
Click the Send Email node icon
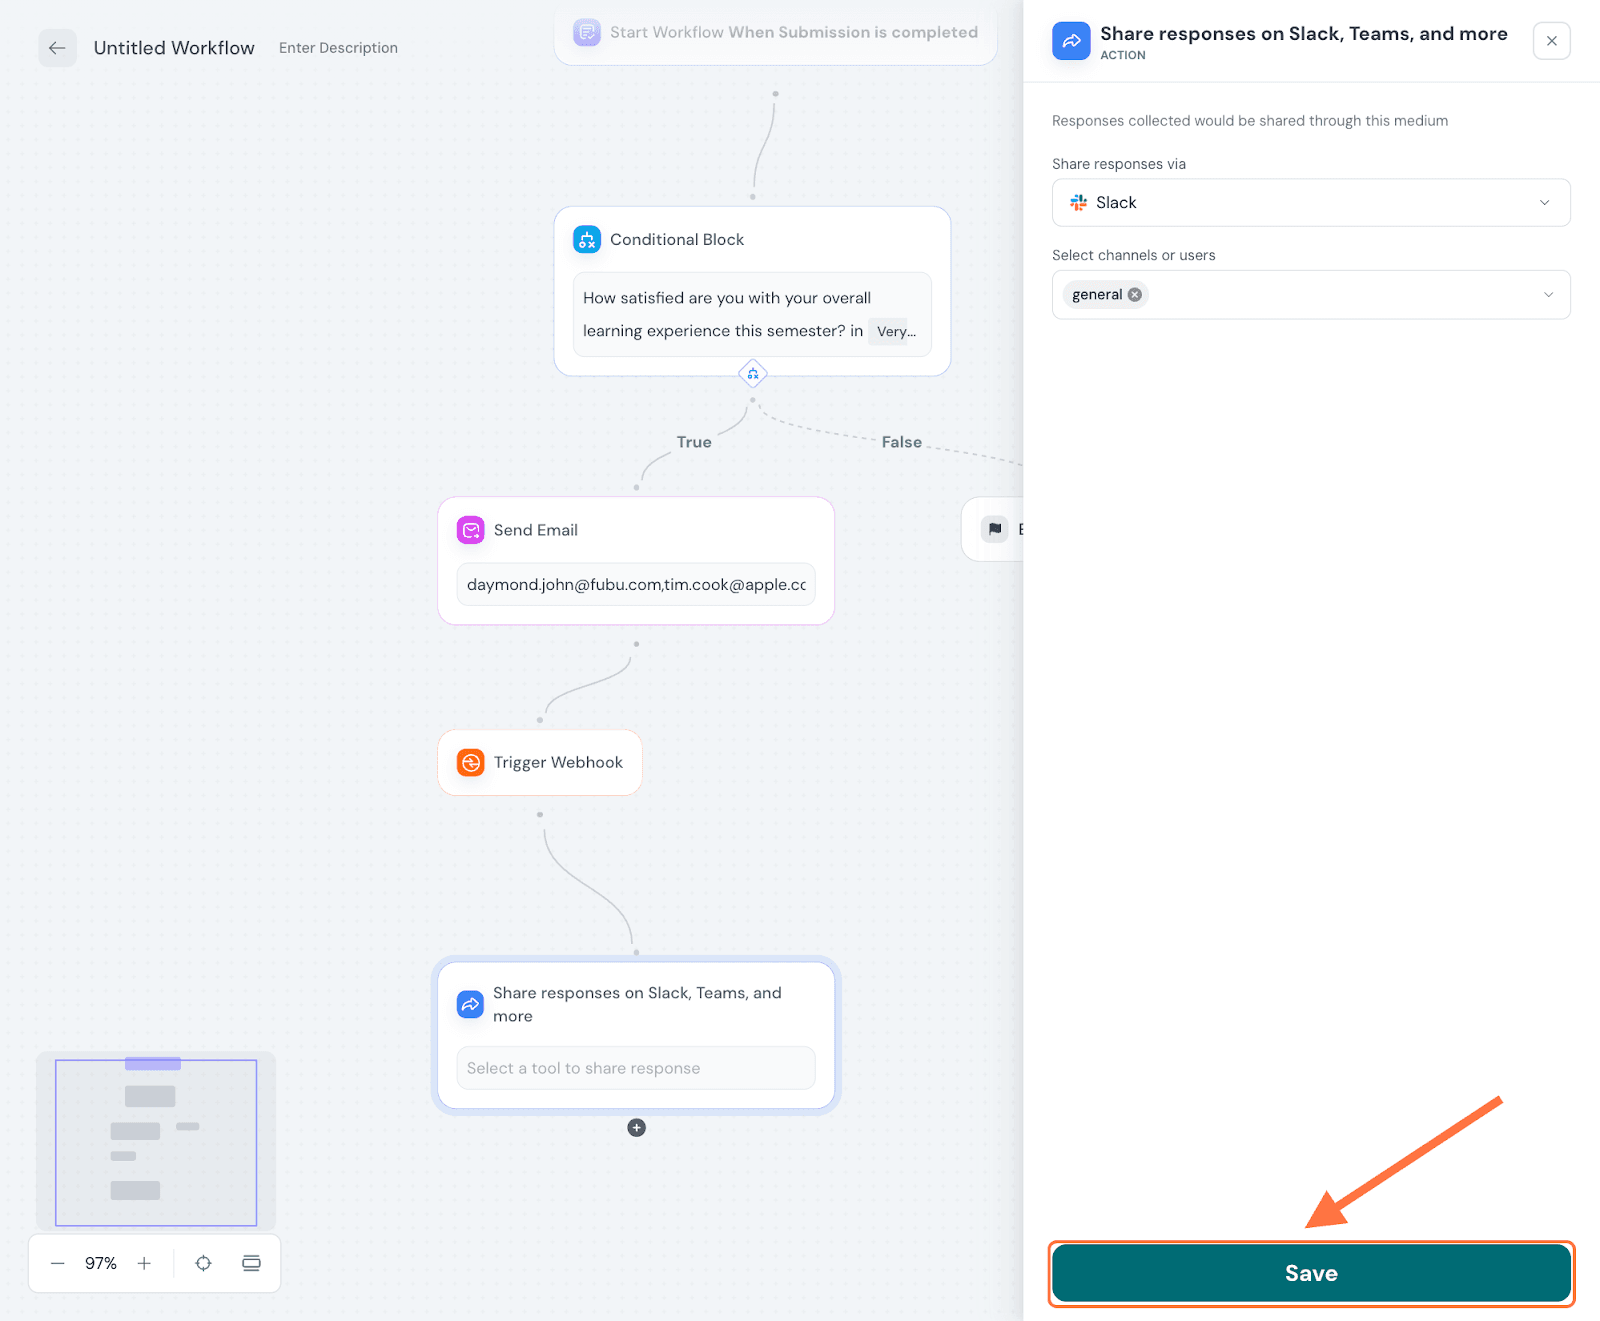tap(470, 530)
